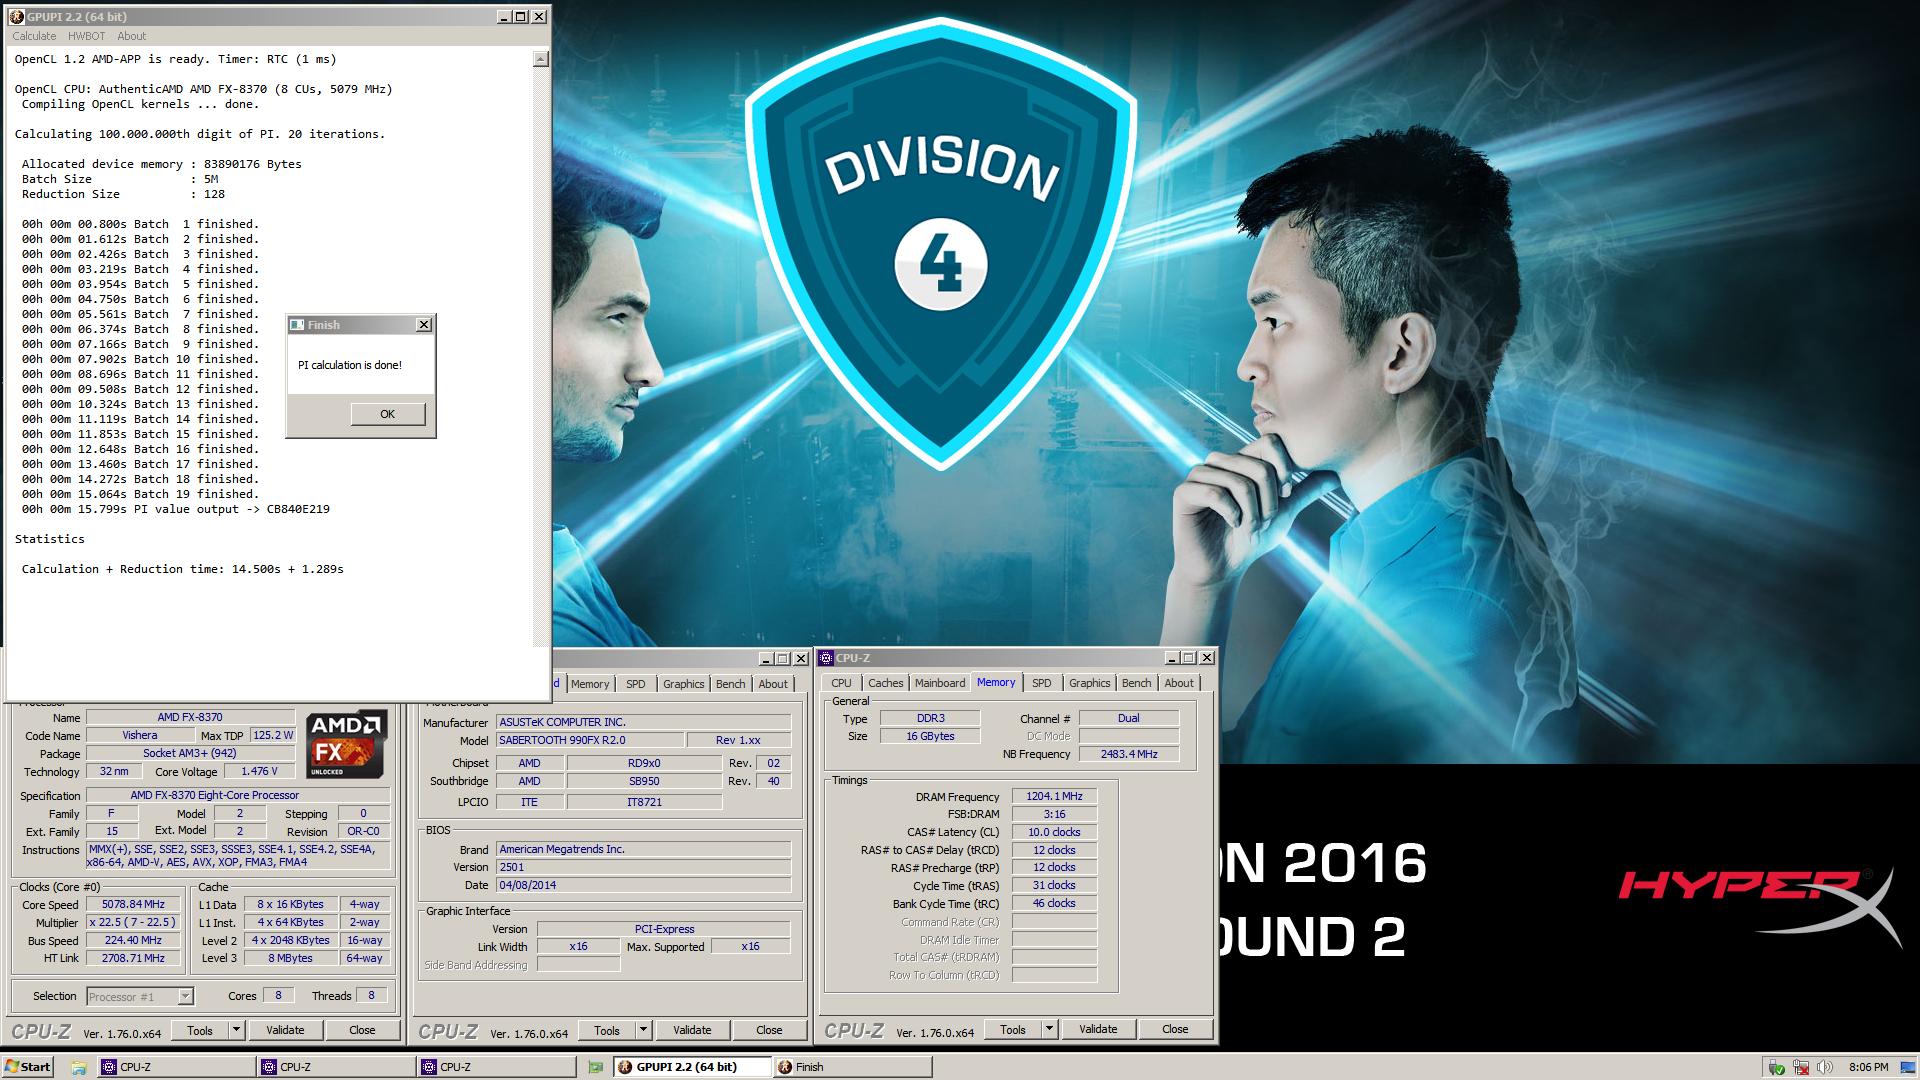Image resolution: width=1920 pixels, height=1080 pixels.
Task: Click the Memory CPU-Z window title bar icon
Action: (x=826, y=658)
